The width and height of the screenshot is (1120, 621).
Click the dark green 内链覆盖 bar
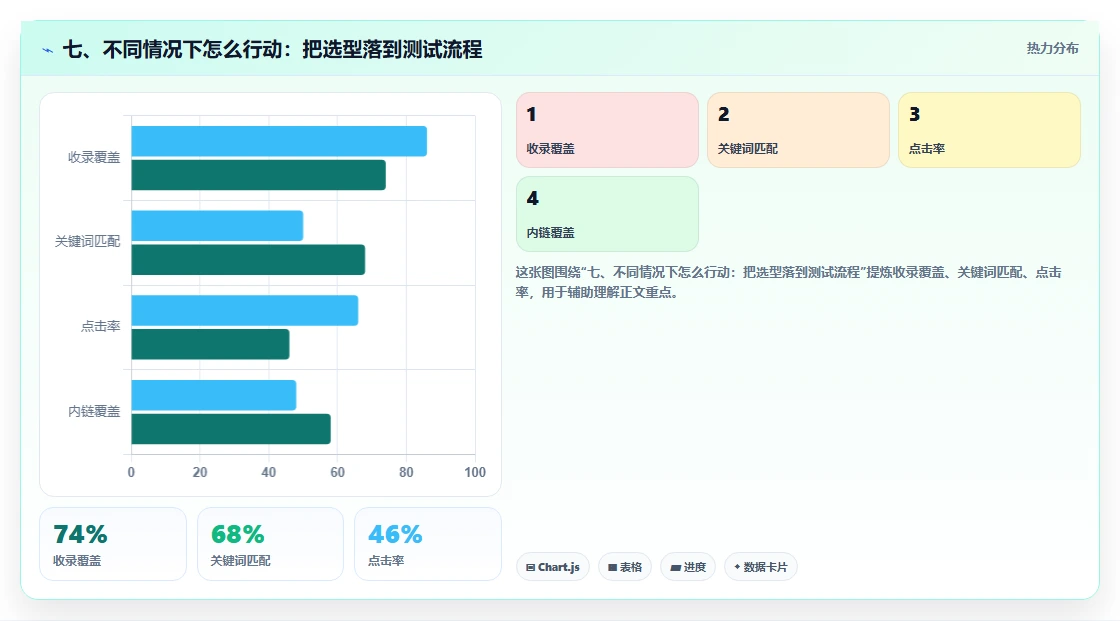pos(231,429)
